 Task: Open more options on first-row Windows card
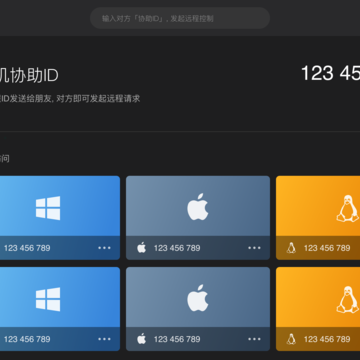click(104, 248)
